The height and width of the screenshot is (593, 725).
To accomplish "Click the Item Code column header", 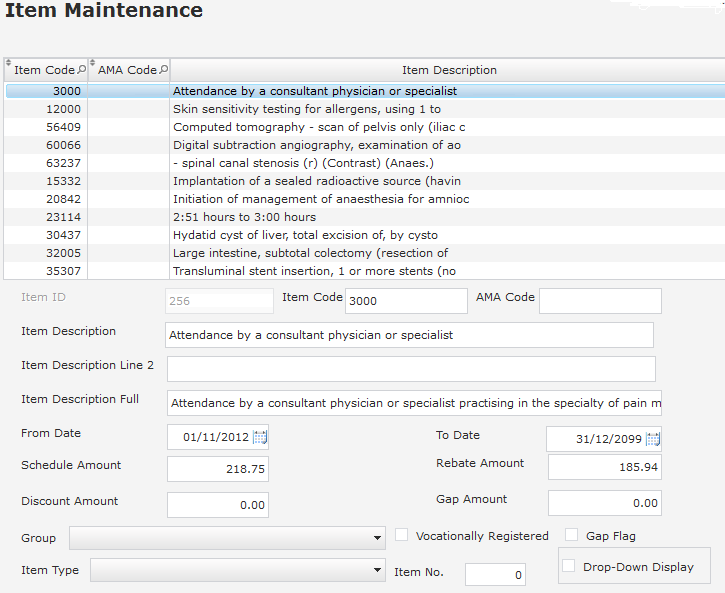I will point(44,70).
